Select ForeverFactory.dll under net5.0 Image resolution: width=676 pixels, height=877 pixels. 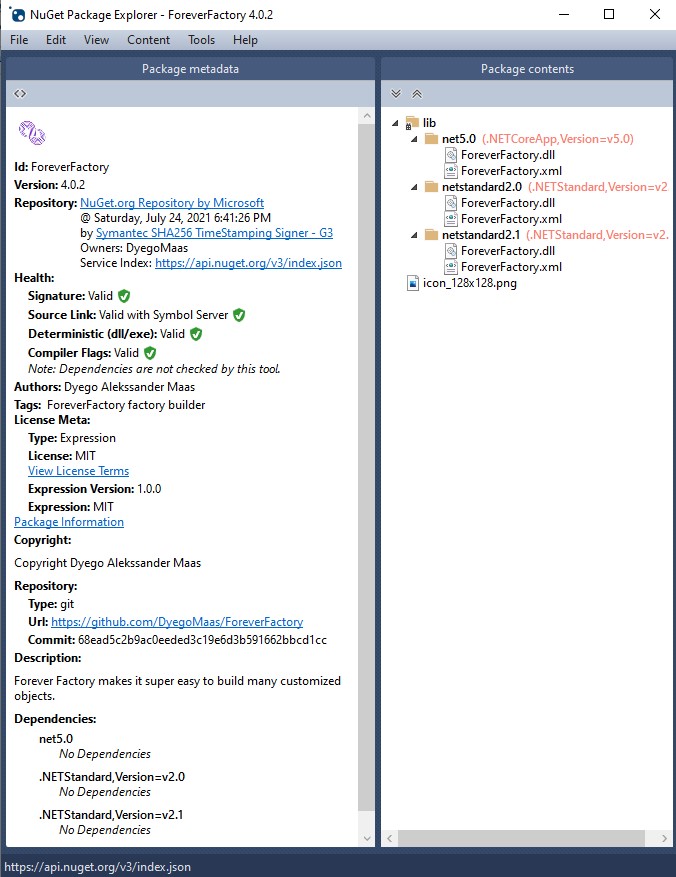pos(508,155)
